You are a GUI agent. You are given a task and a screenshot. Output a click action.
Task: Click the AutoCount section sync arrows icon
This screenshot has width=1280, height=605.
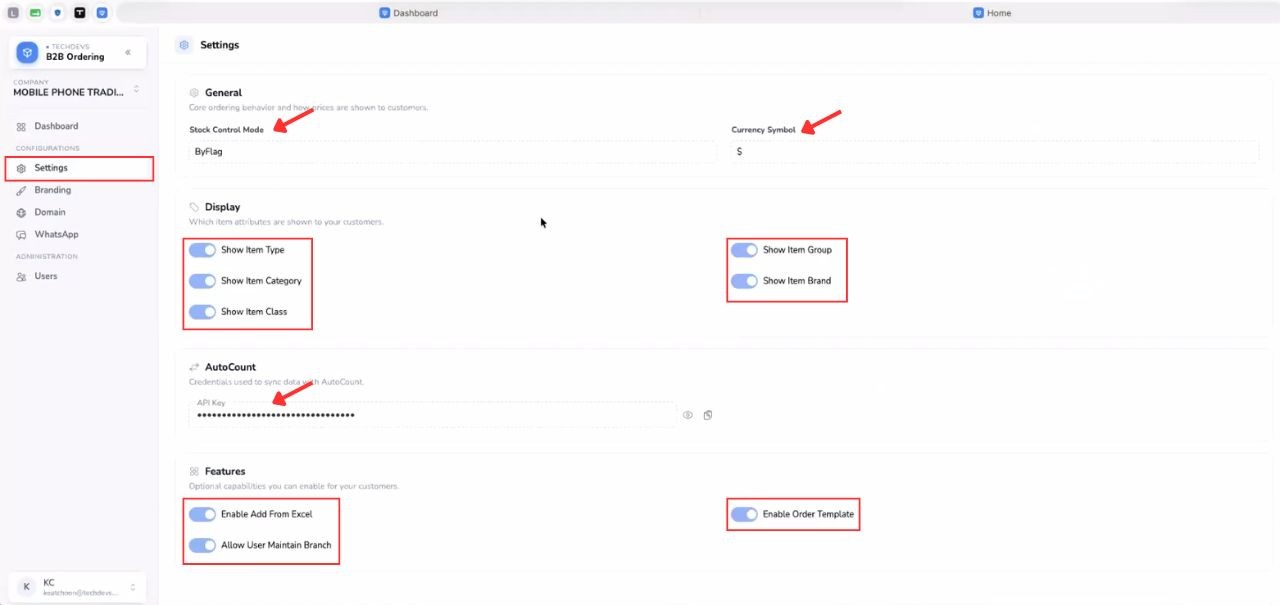coord(194,367)
